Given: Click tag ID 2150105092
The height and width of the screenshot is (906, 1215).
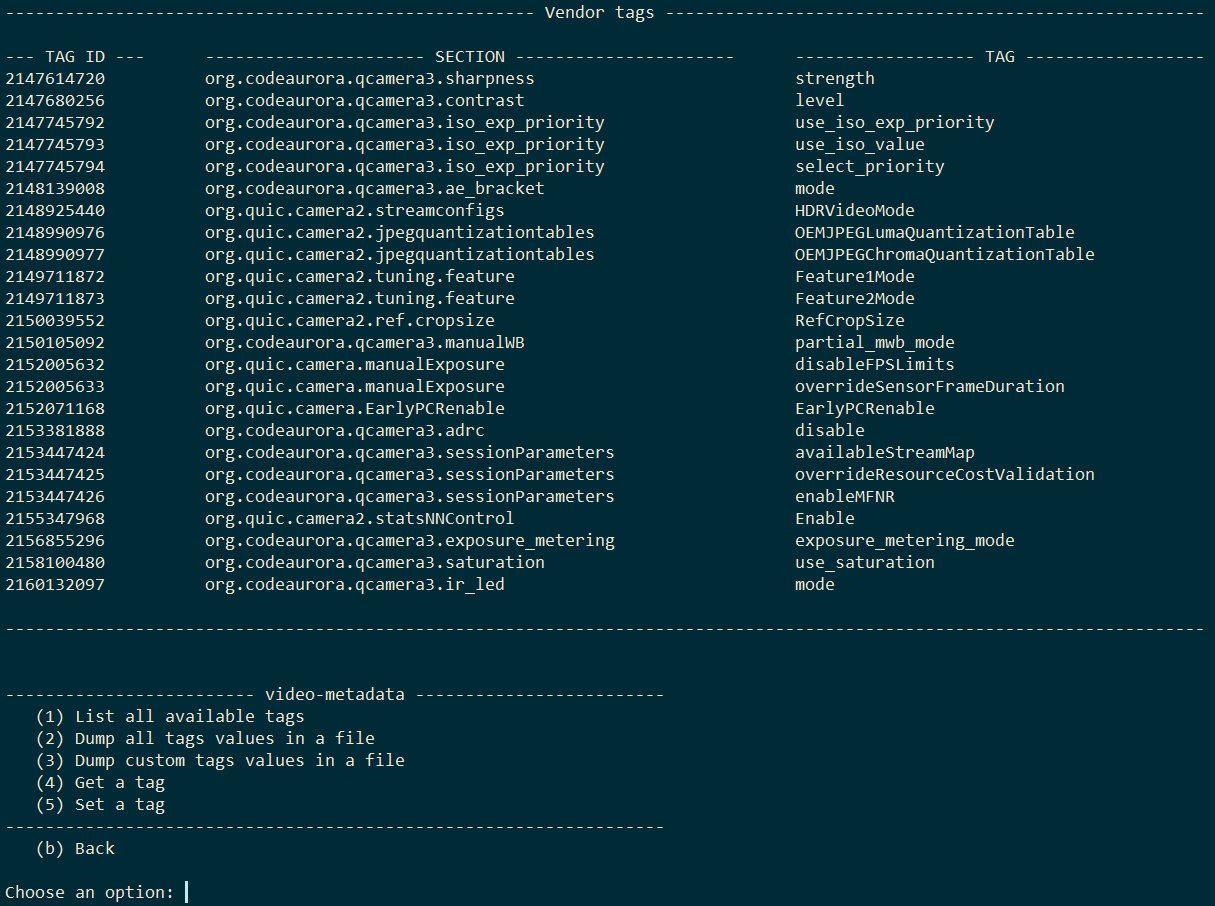Looking at the screenshot, I should 55,342.
